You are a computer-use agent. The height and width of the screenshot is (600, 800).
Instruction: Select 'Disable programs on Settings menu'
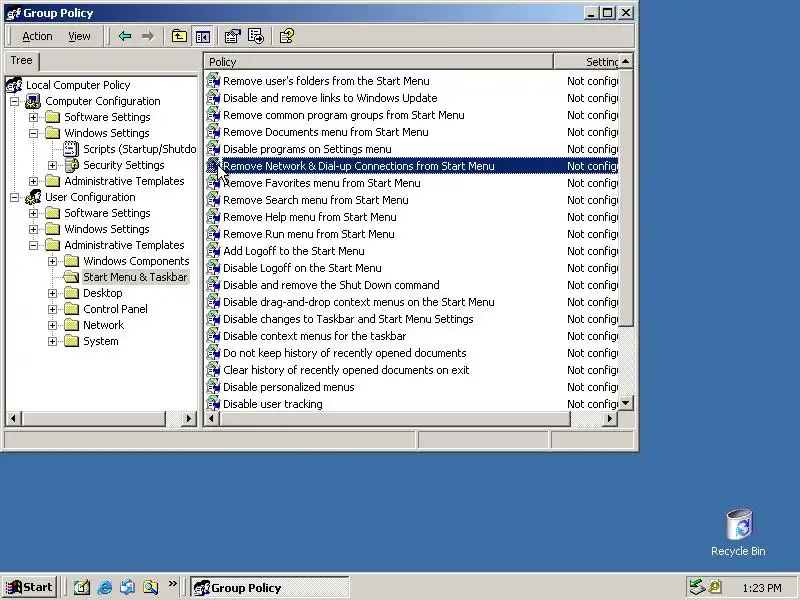(x=307, y=149)
